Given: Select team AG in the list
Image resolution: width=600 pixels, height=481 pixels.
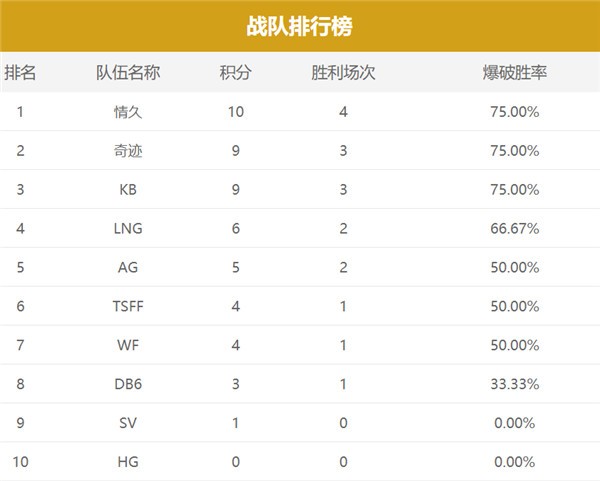Looking at the screenshot, I should click(x=129, y=268).
